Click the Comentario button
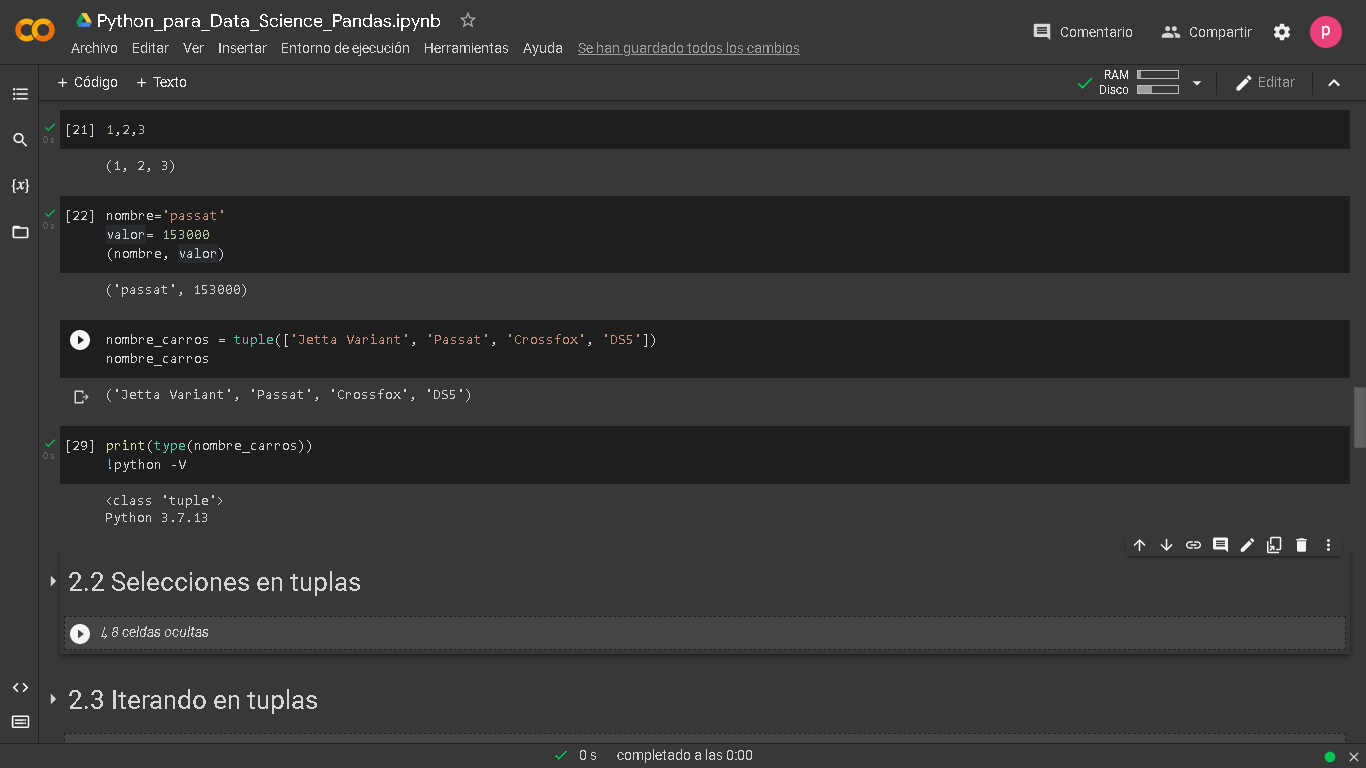Screen dimensions: 1366x768 [1083, 32]
